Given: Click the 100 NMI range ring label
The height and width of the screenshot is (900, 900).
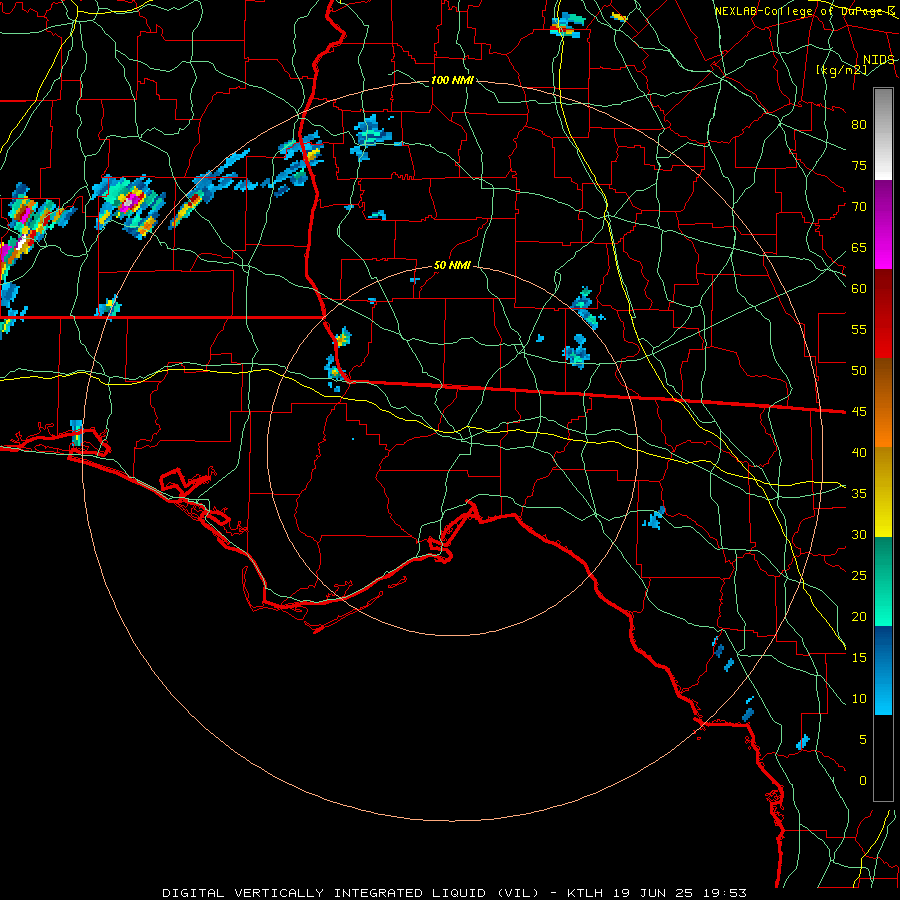Looking at the screenshot, I should coord(452,80).
